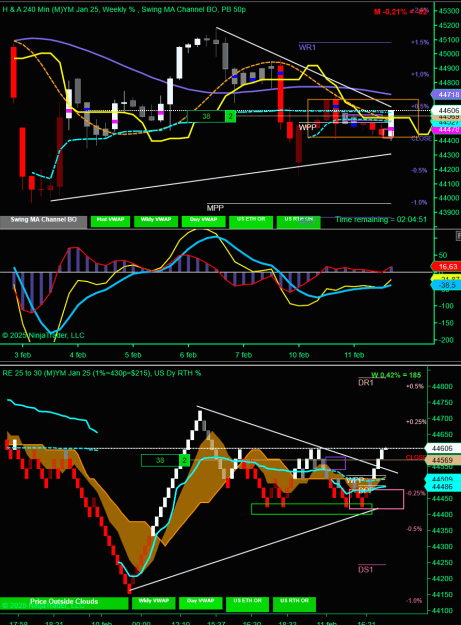Viewport: 461px width, 625px height.
Task: Click the 'Time remaining = 02:04:51' text
Action: 381,220
